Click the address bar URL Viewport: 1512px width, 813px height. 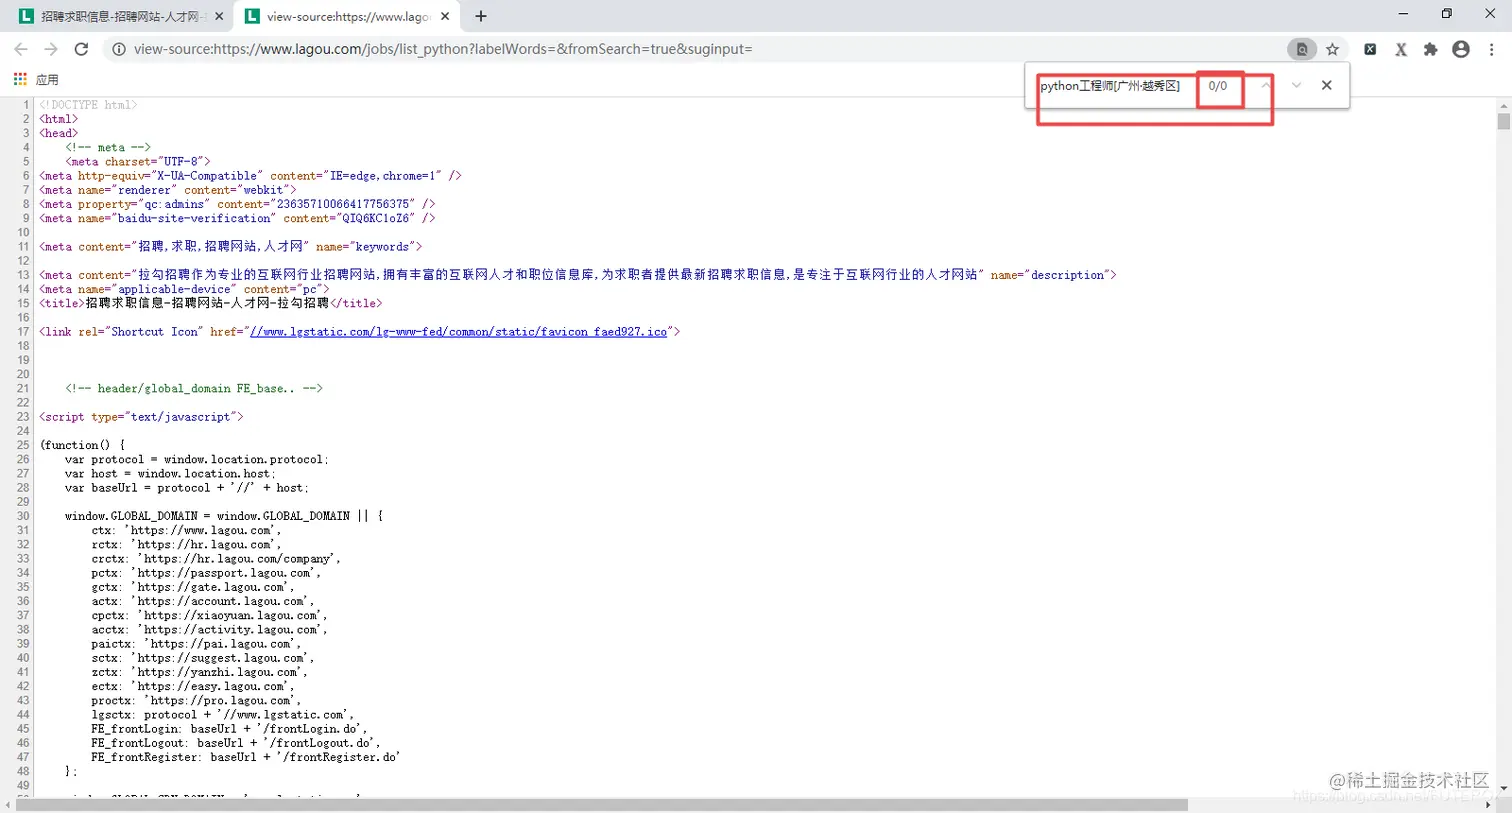443,49
